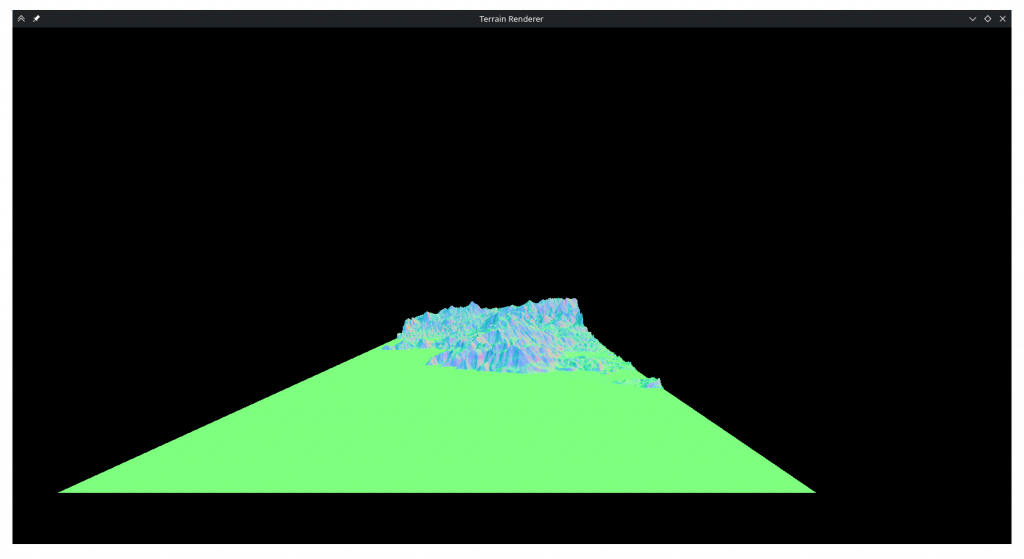Screen dimensions: 1024x559
Task: Maximize the Terrain Renderer window
Action: click(x=987, y=19)
